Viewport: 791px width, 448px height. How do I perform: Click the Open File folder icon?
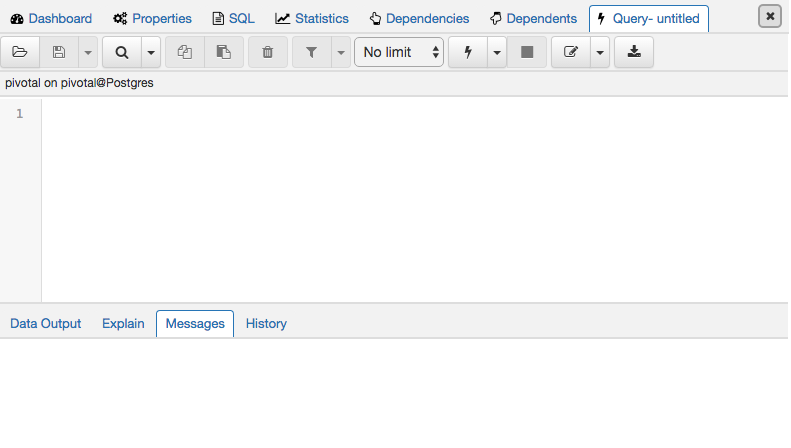tap(20, 52)
